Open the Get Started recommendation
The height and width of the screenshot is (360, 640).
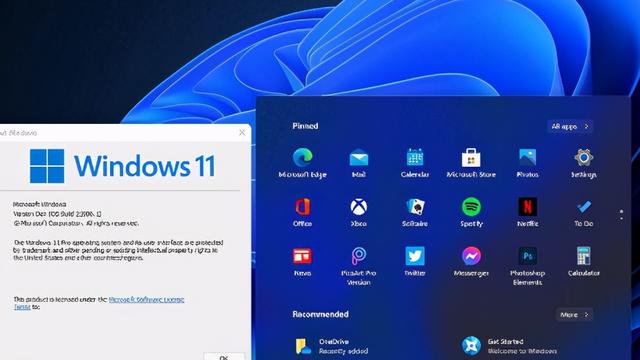[x=509, y=346]
